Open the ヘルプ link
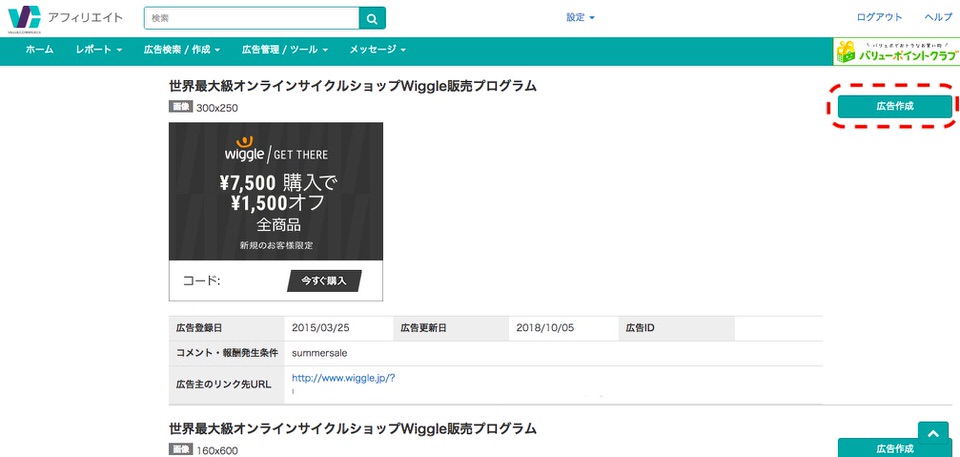Screen dimensions: 960x457 pos(938,17)
